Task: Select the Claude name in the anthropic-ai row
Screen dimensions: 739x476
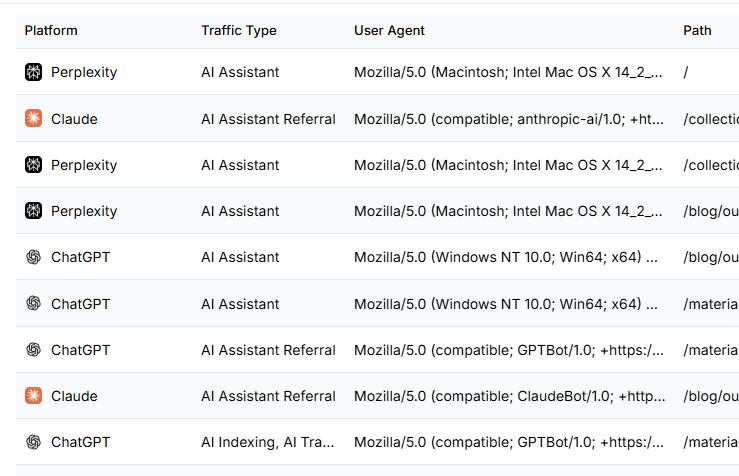Action: pos(74,119)
